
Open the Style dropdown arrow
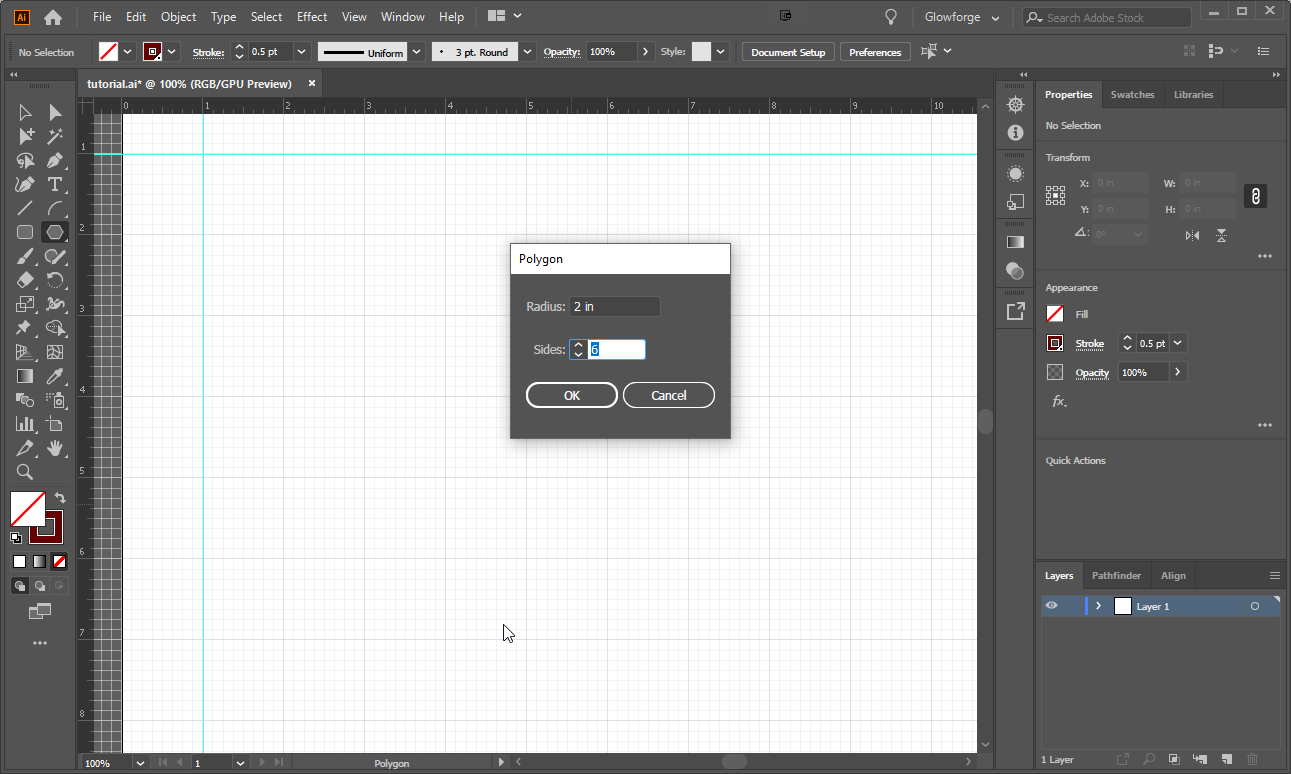[x=720, y=52]
